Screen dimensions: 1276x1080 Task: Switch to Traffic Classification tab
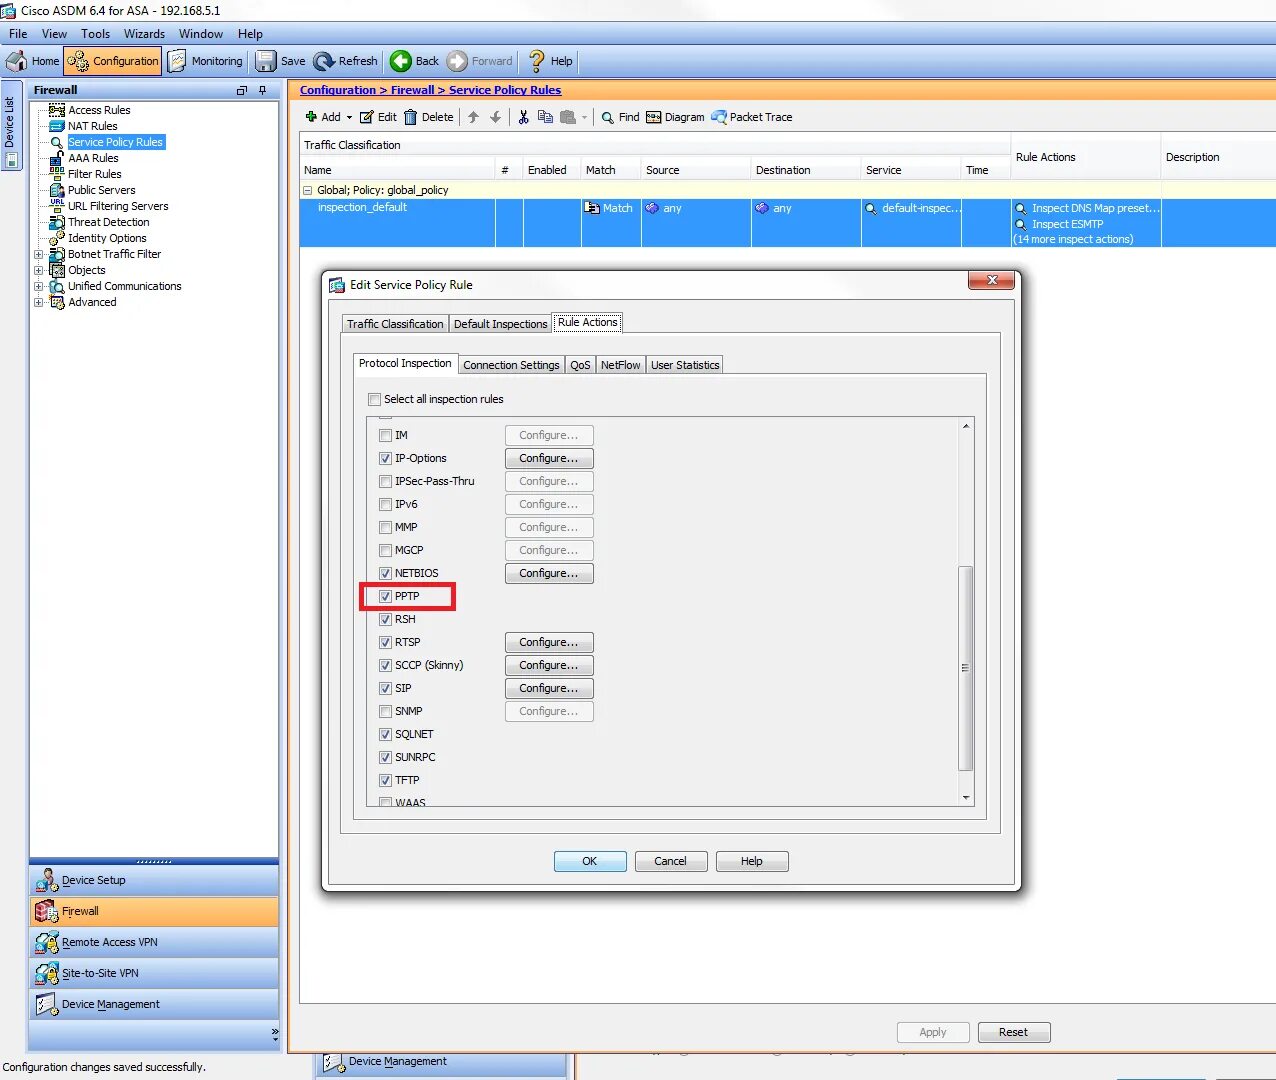[x=395, y=324]
